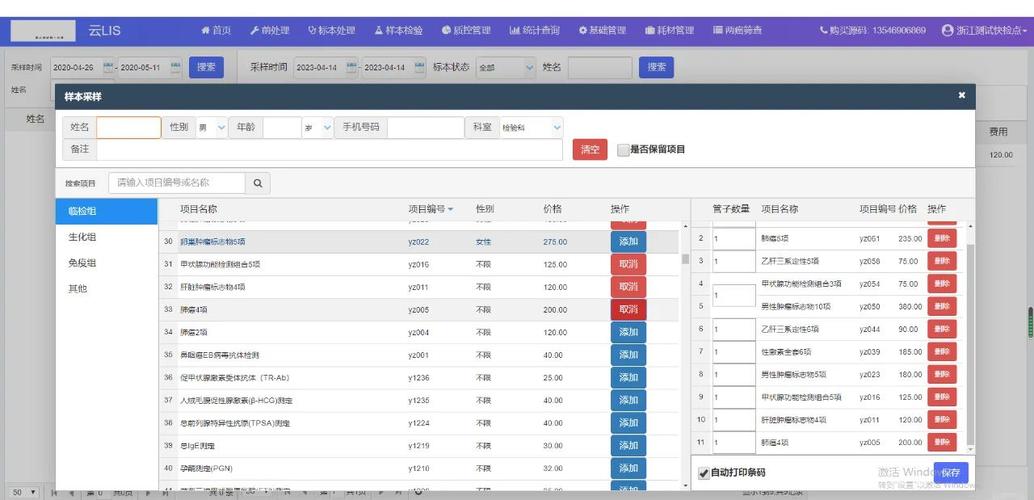The height and width of the screenshot is (500, 1034).
Task: Add project y1224 TPSA with 添加
Action: [628, 423]
